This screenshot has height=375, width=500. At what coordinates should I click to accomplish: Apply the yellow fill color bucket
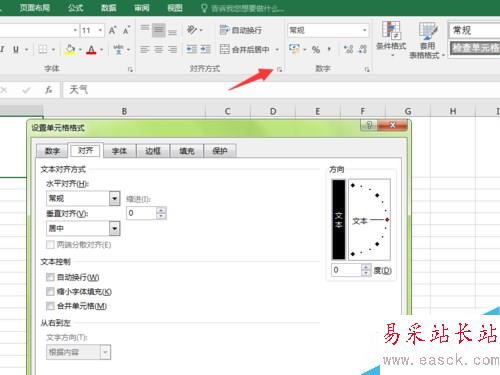click(x=70, y=50)
